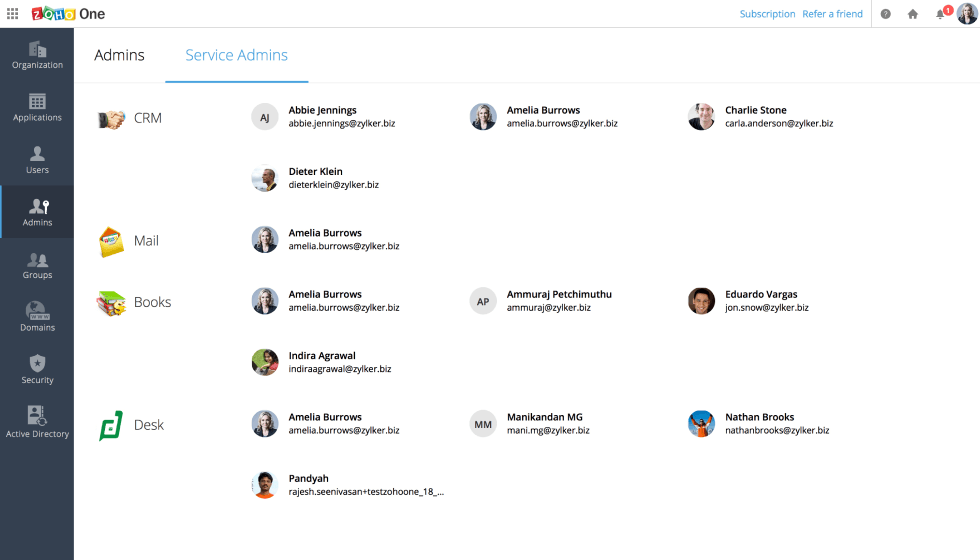
Task: Click Indira Agrawal's profile photo
Action: pos(265,362)
